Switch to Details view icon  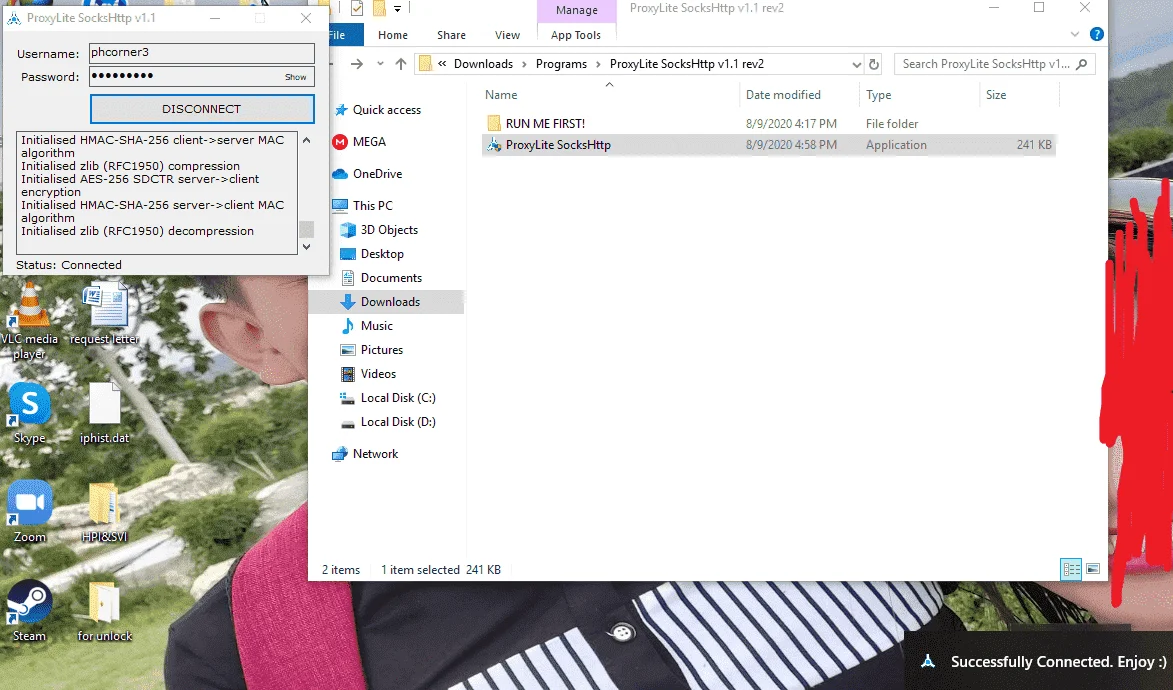click(x=1071, y=569)
